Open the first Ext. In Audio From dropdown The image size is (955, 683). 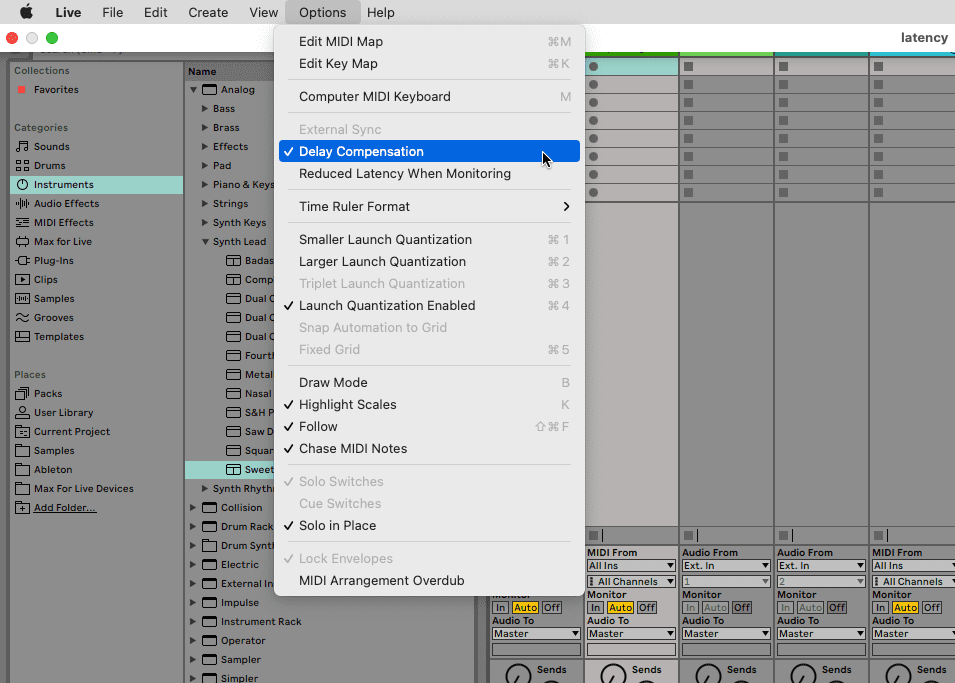click(x=726, y=565)
